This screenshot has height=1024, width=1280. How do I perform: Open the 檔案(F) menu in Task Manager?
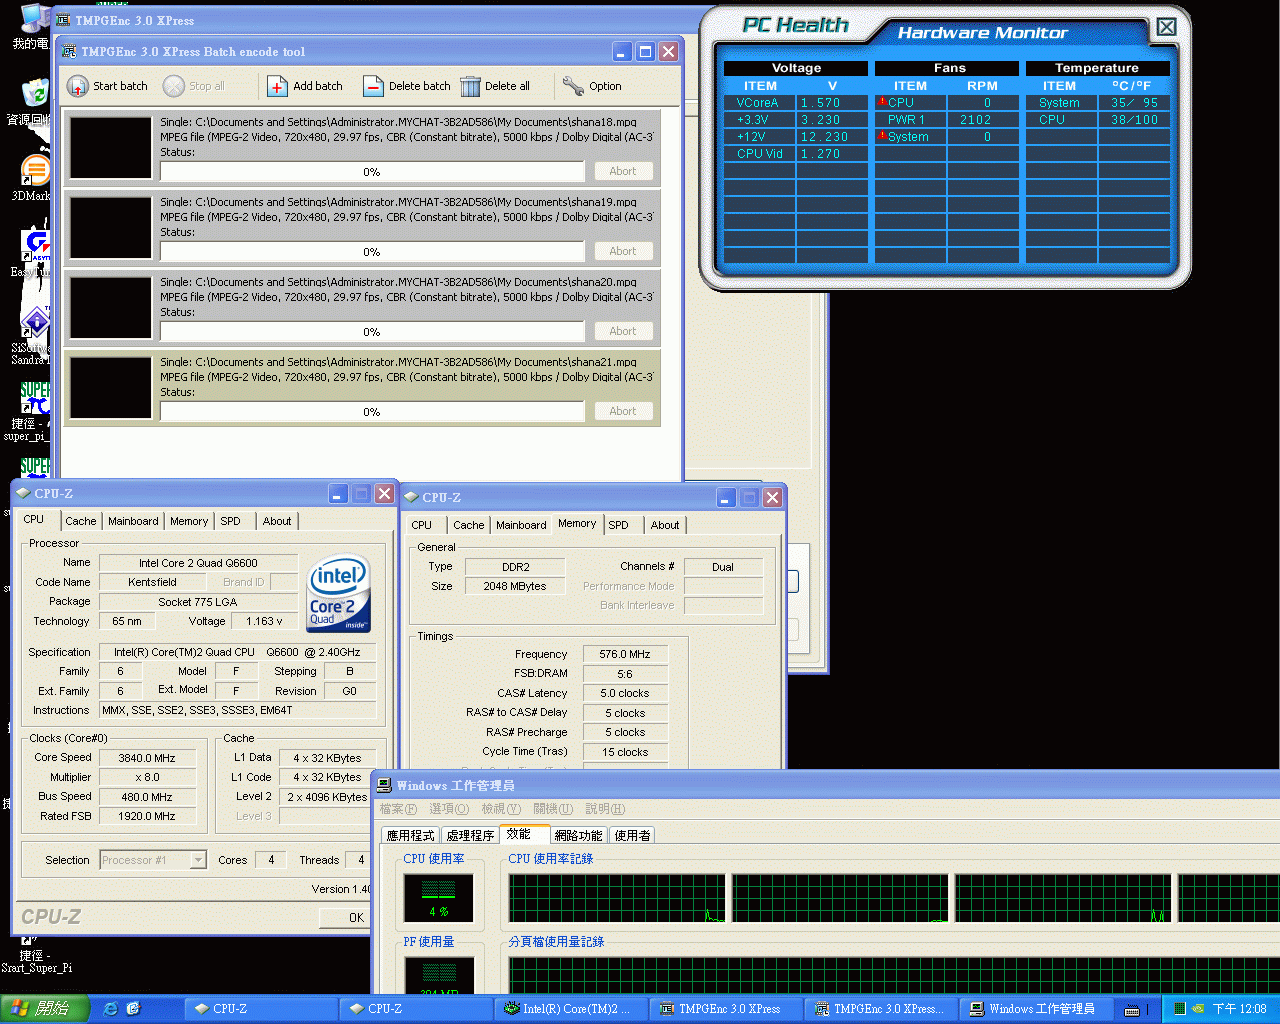(x=398, y=809)
